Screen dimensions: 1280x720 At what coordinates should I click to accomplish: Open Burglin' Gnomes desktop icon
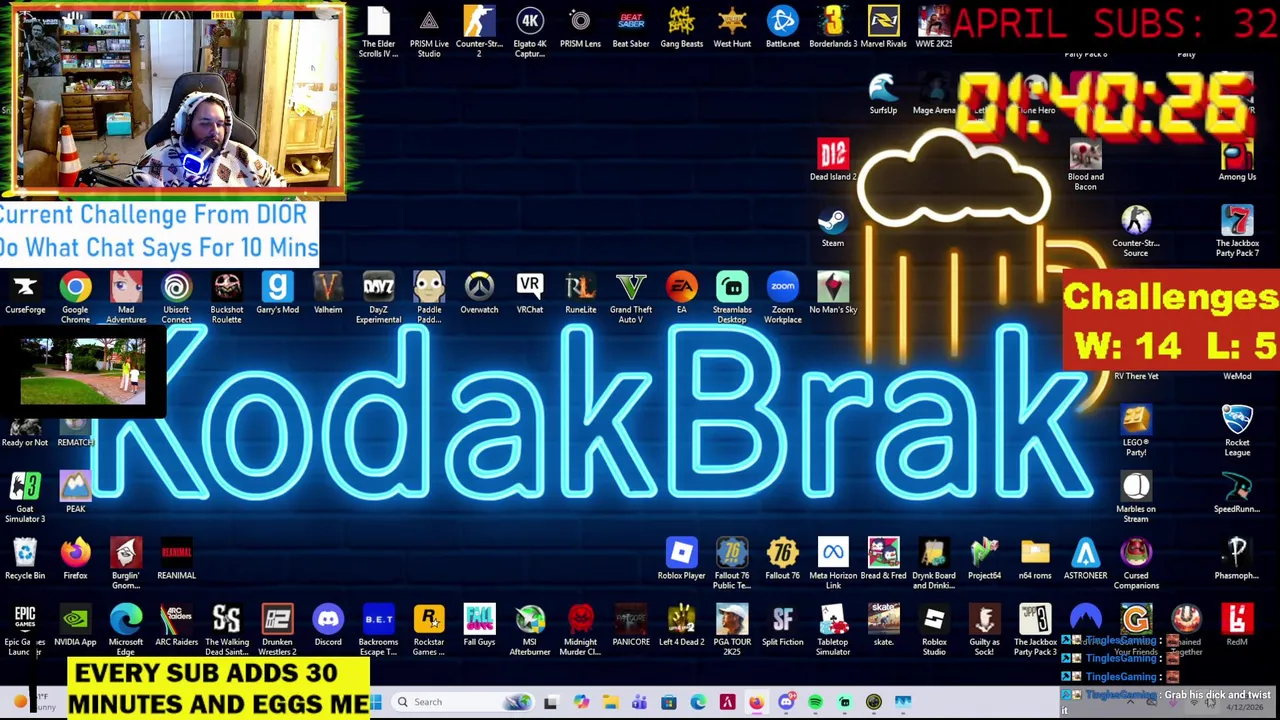[x=126, y=564]
